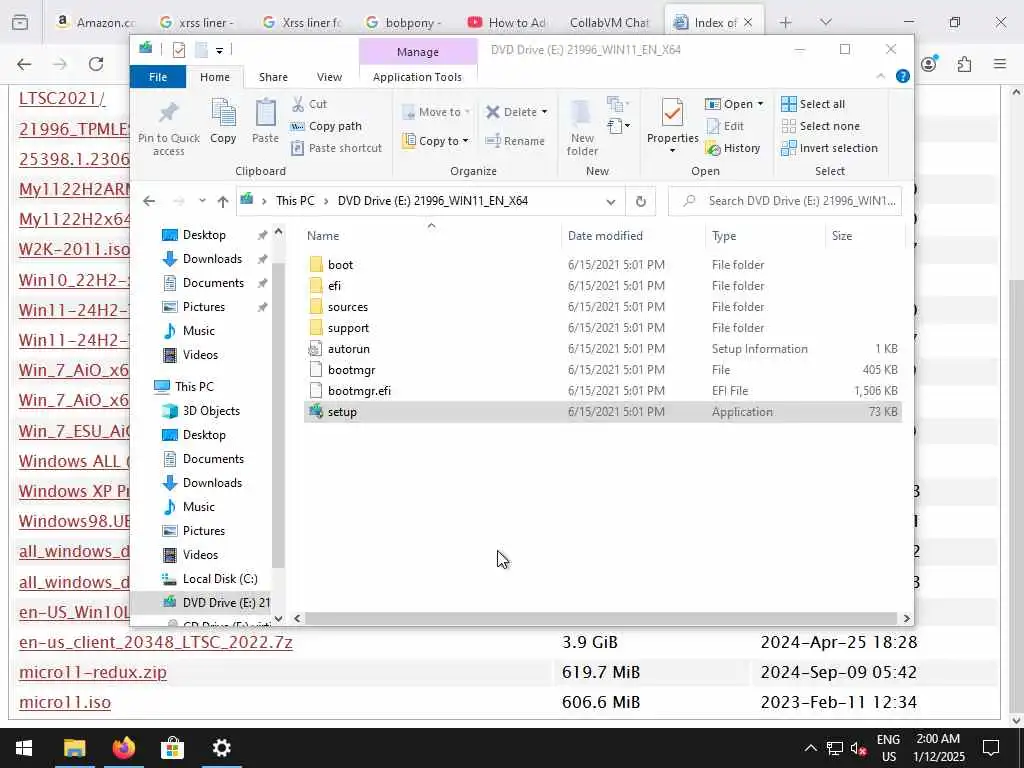Click Invert selection in ribbon
Image resolution: width=1024 pixels, height=768 pixels.
pos(829,148)
